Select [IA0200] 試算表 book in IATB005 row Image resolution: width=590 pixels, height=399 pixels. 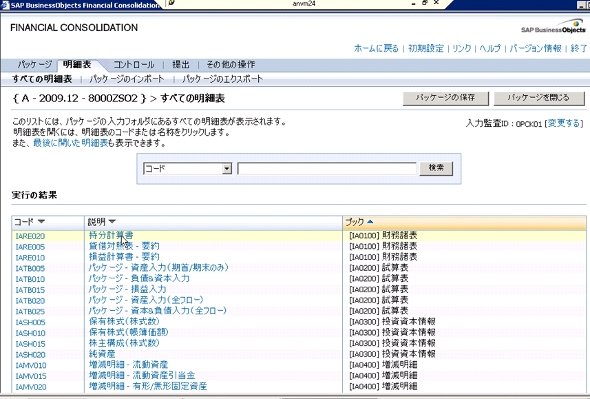379,268
